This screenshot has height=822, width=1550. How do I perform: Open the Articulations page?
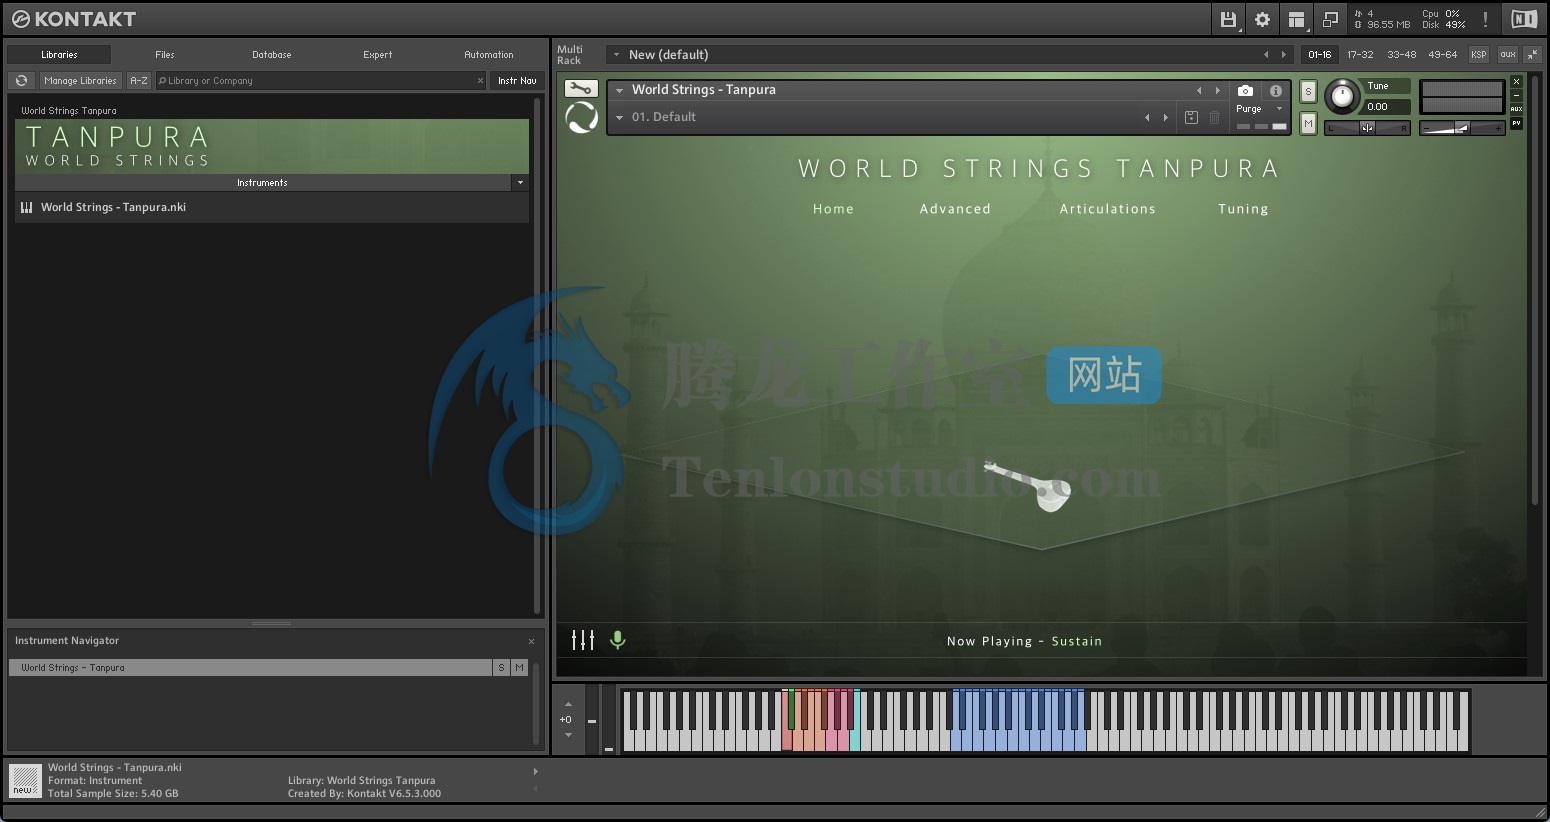(1108, 209)
